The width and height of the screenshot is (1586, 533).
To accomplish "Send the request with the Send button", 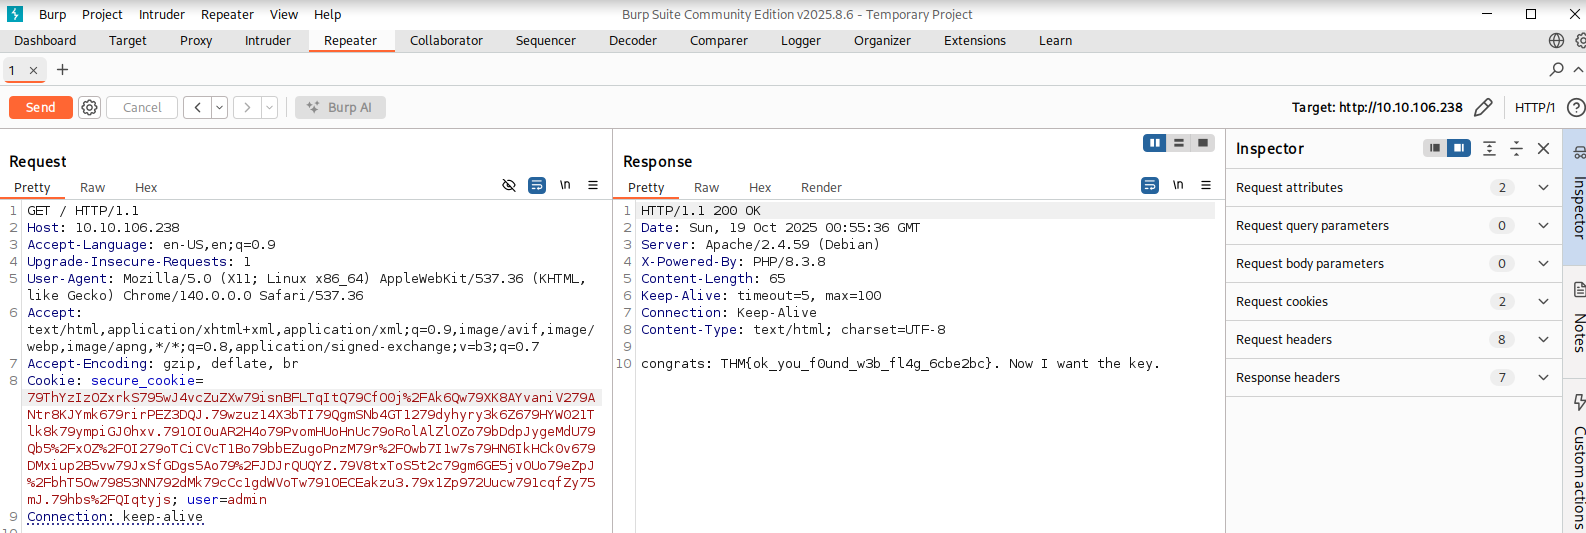I will 41,107.
